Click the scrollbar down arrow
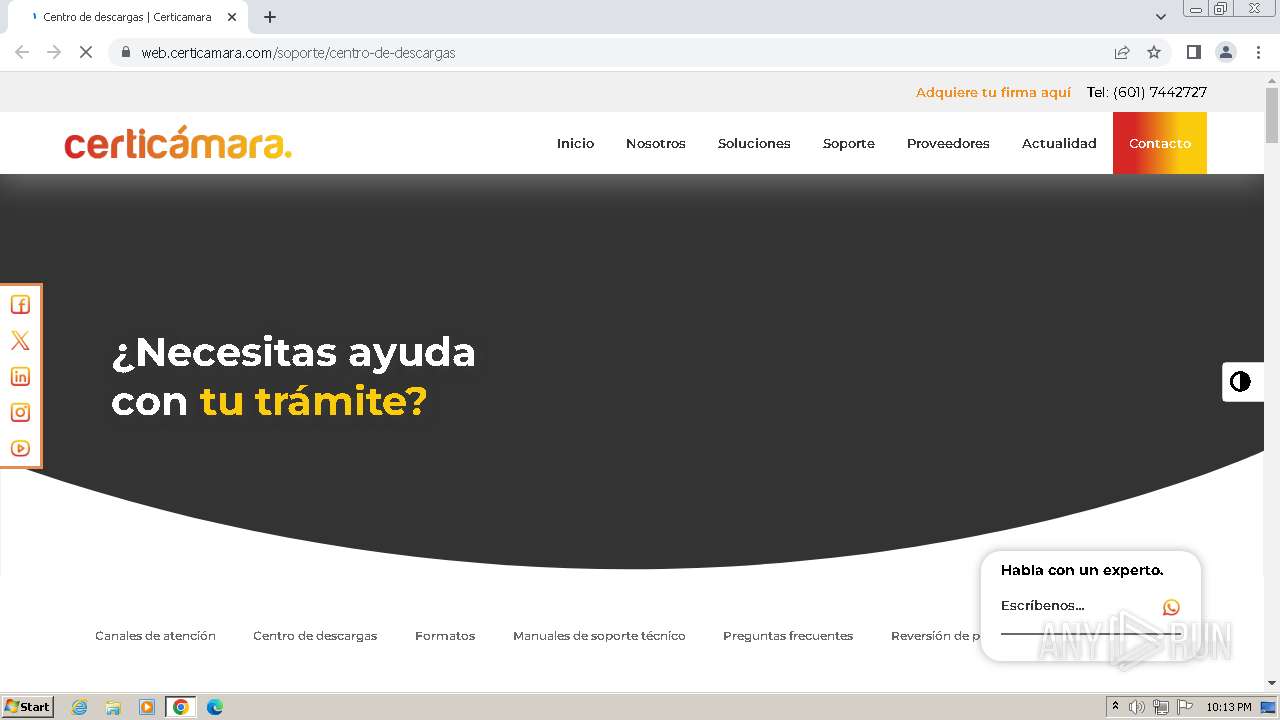 click(x=1272, y=683)
